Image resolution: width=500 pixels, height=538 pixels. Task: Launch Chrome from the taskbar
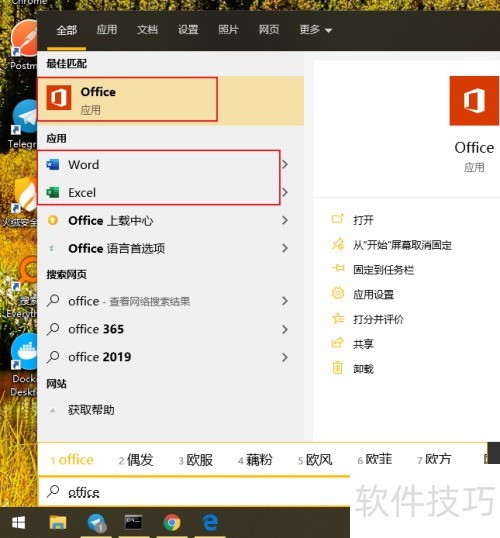(172, 523)
